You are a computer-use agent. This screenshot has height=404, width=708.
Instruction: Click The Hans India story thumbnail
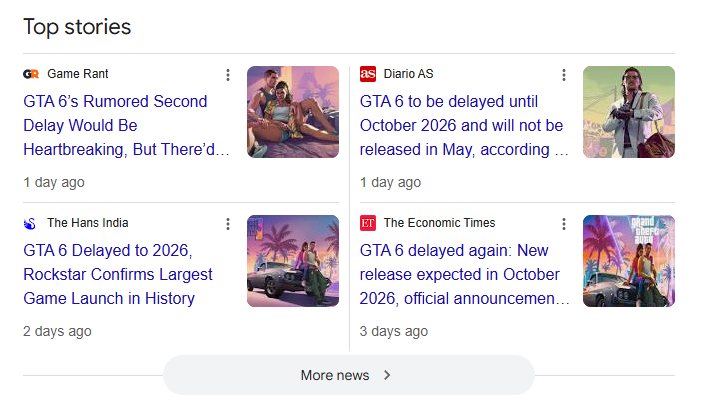(x=293, y=261)
